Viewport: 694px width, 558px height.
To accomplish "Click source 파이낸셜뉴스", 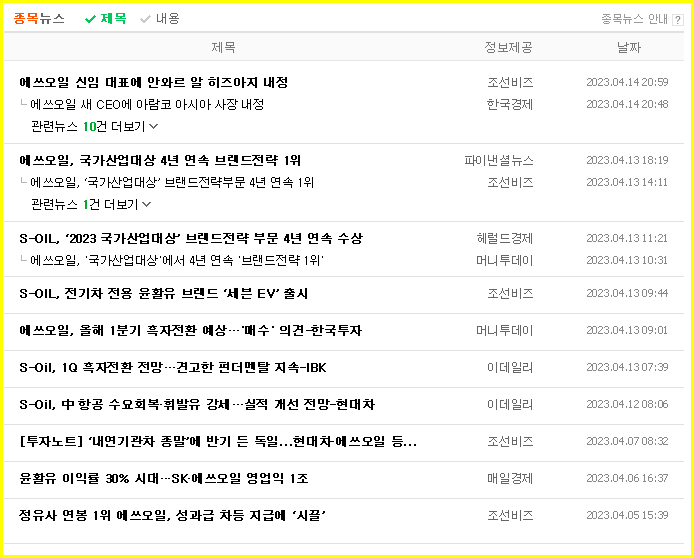I will pos(499,160).
